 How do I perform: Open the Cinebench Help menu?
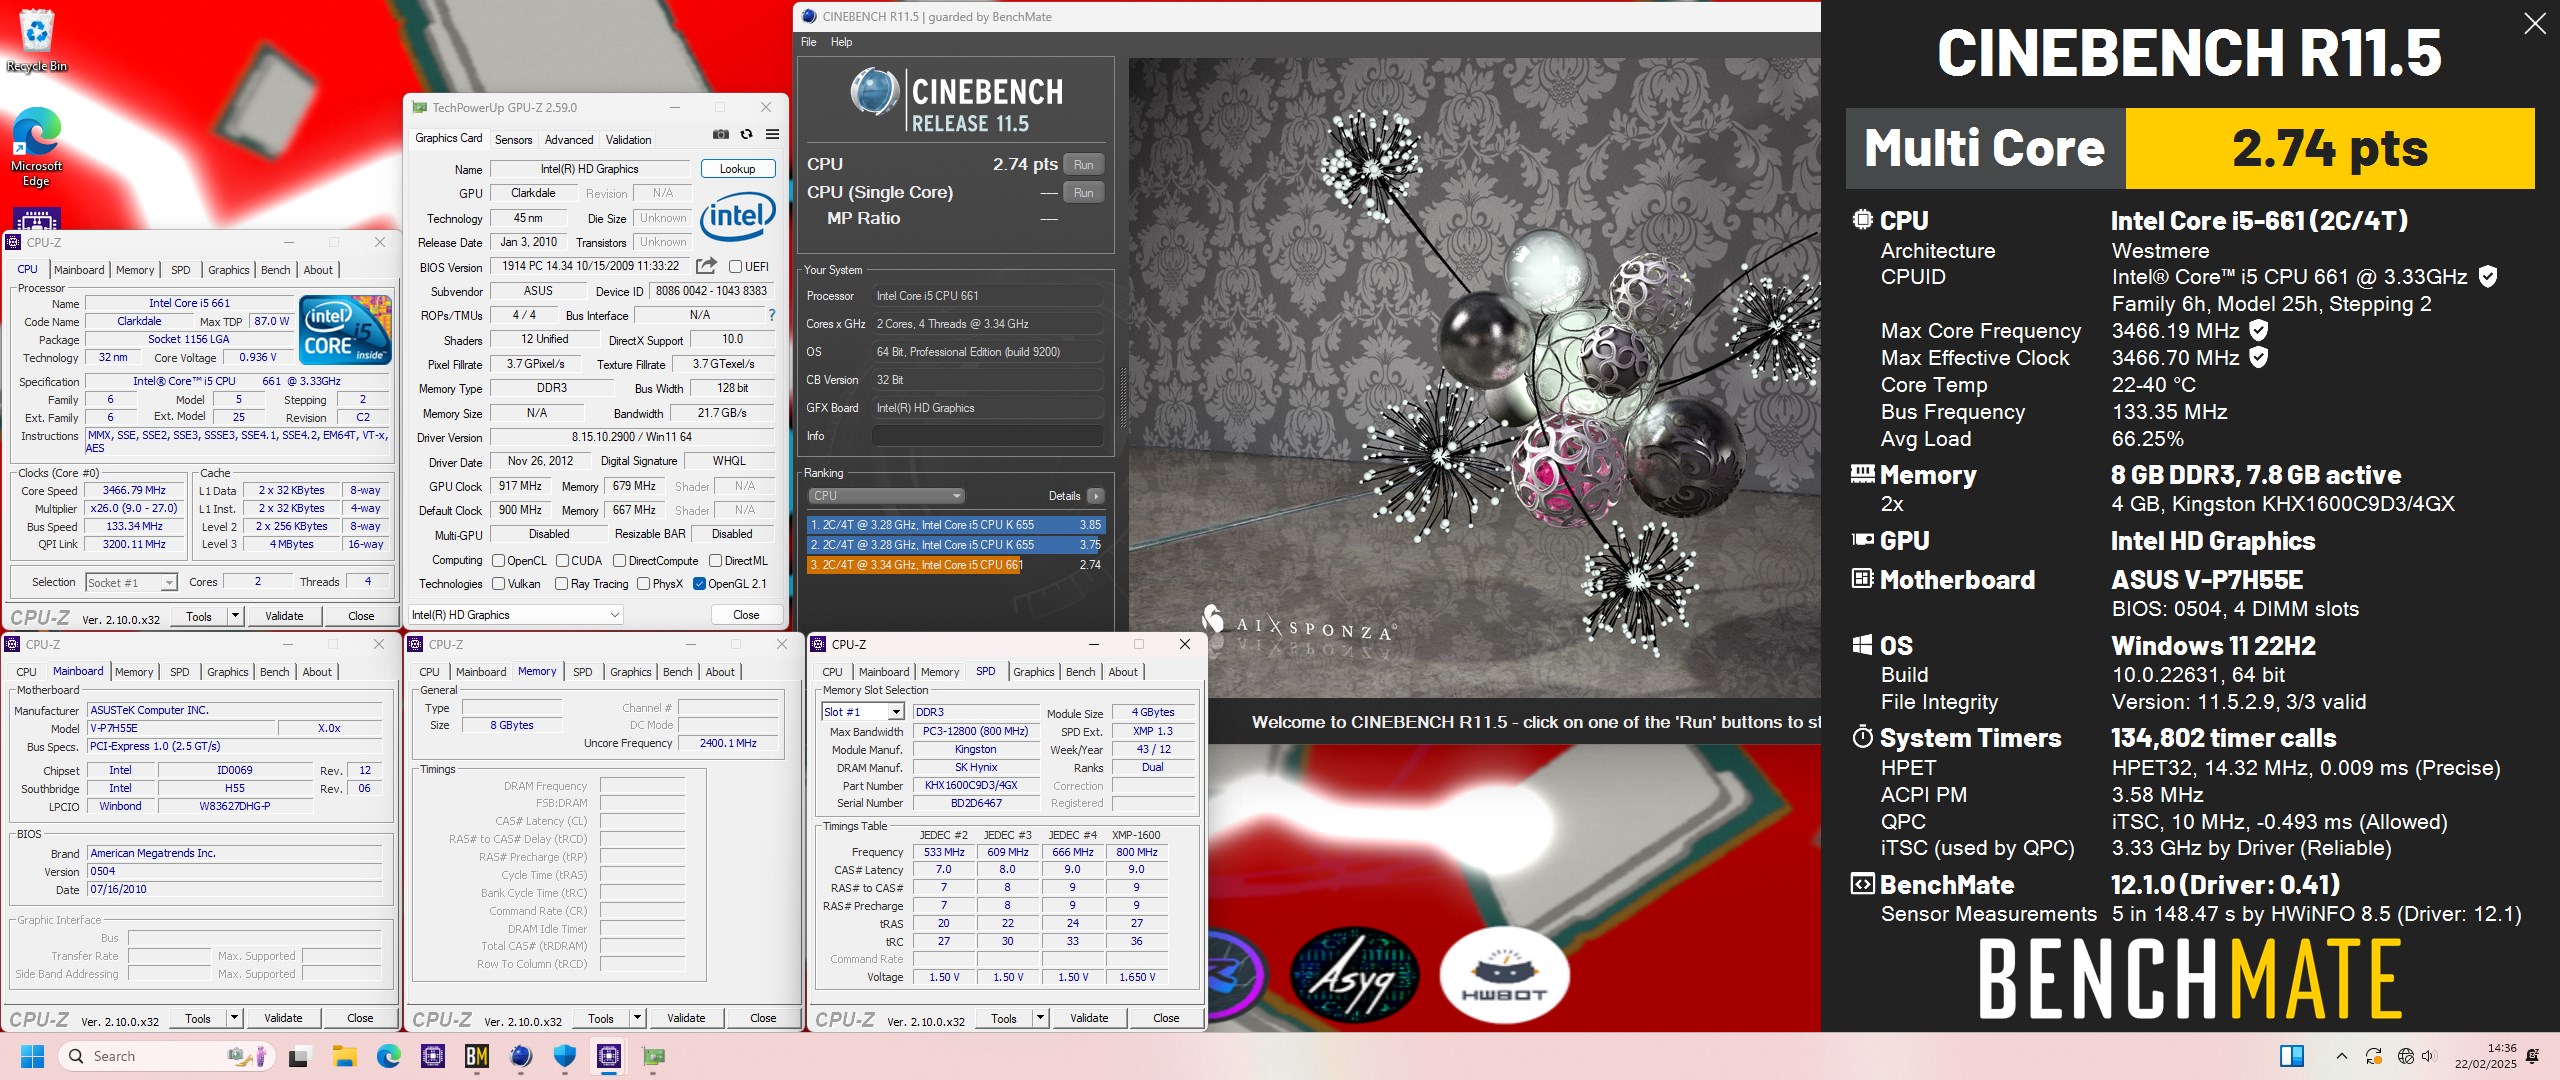[841, 42]
